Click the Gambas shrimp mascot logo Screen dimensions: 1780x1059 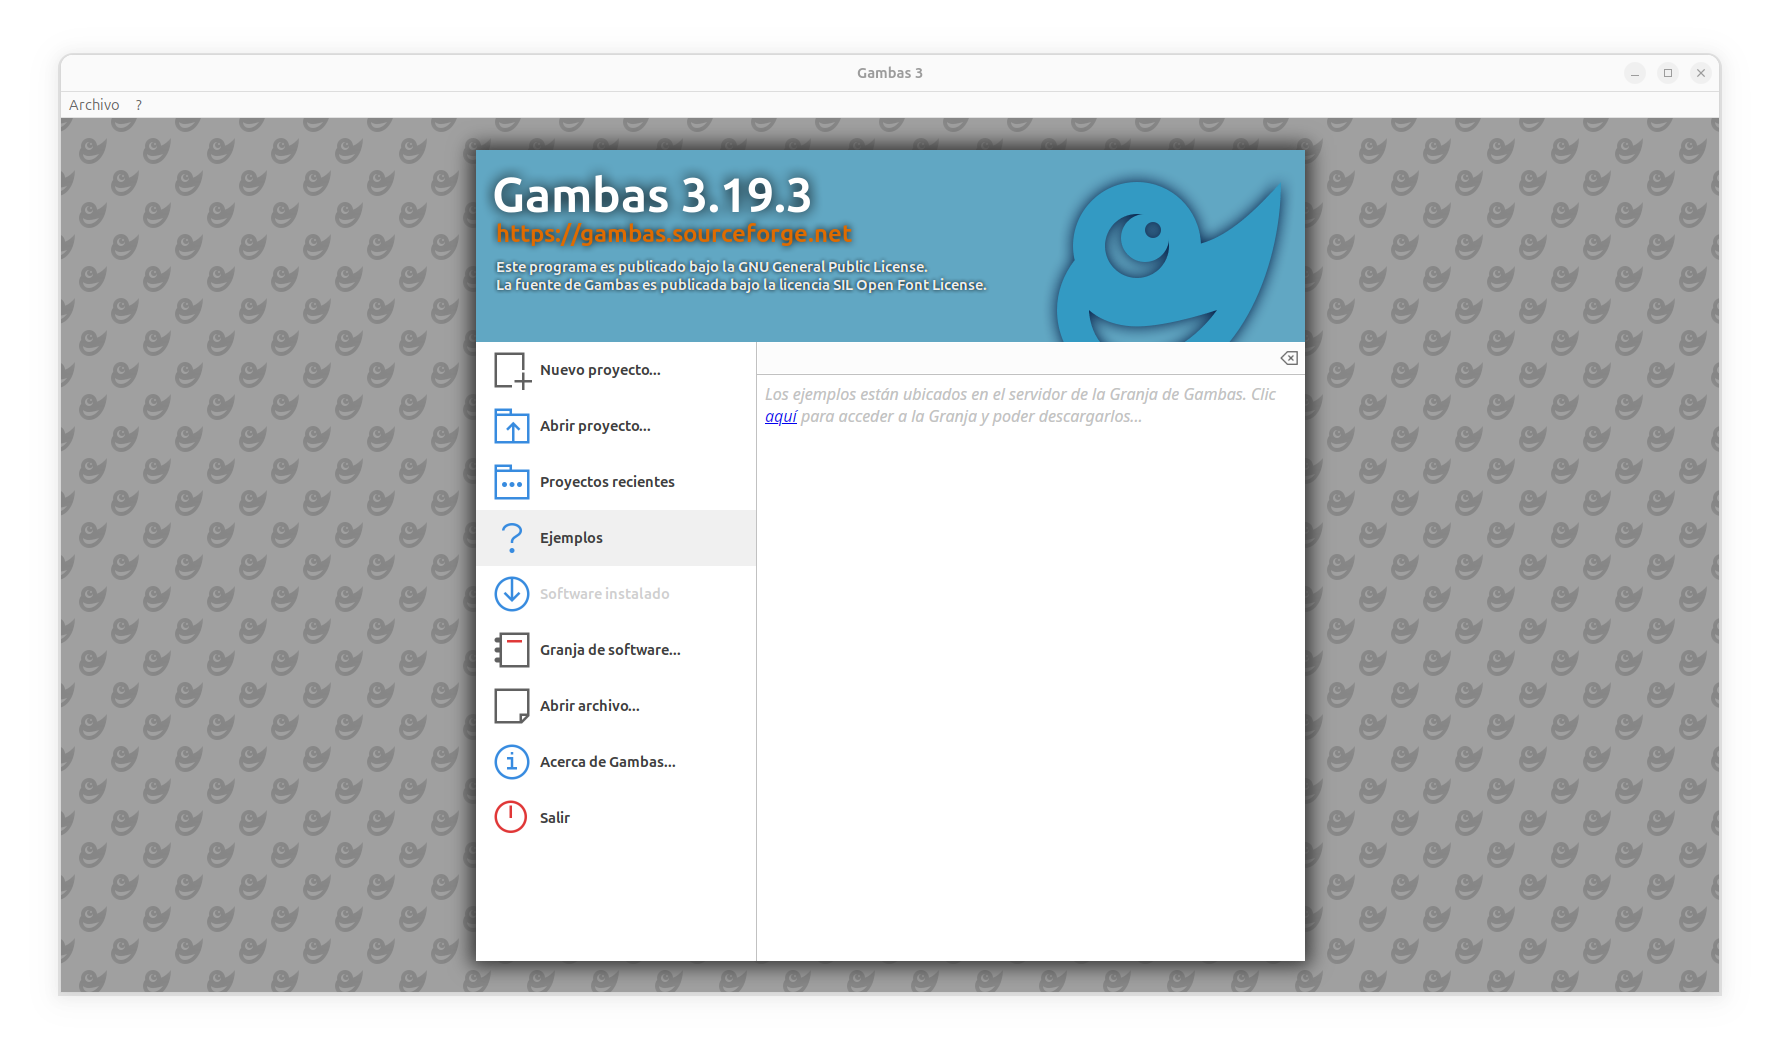(1168, 260)
